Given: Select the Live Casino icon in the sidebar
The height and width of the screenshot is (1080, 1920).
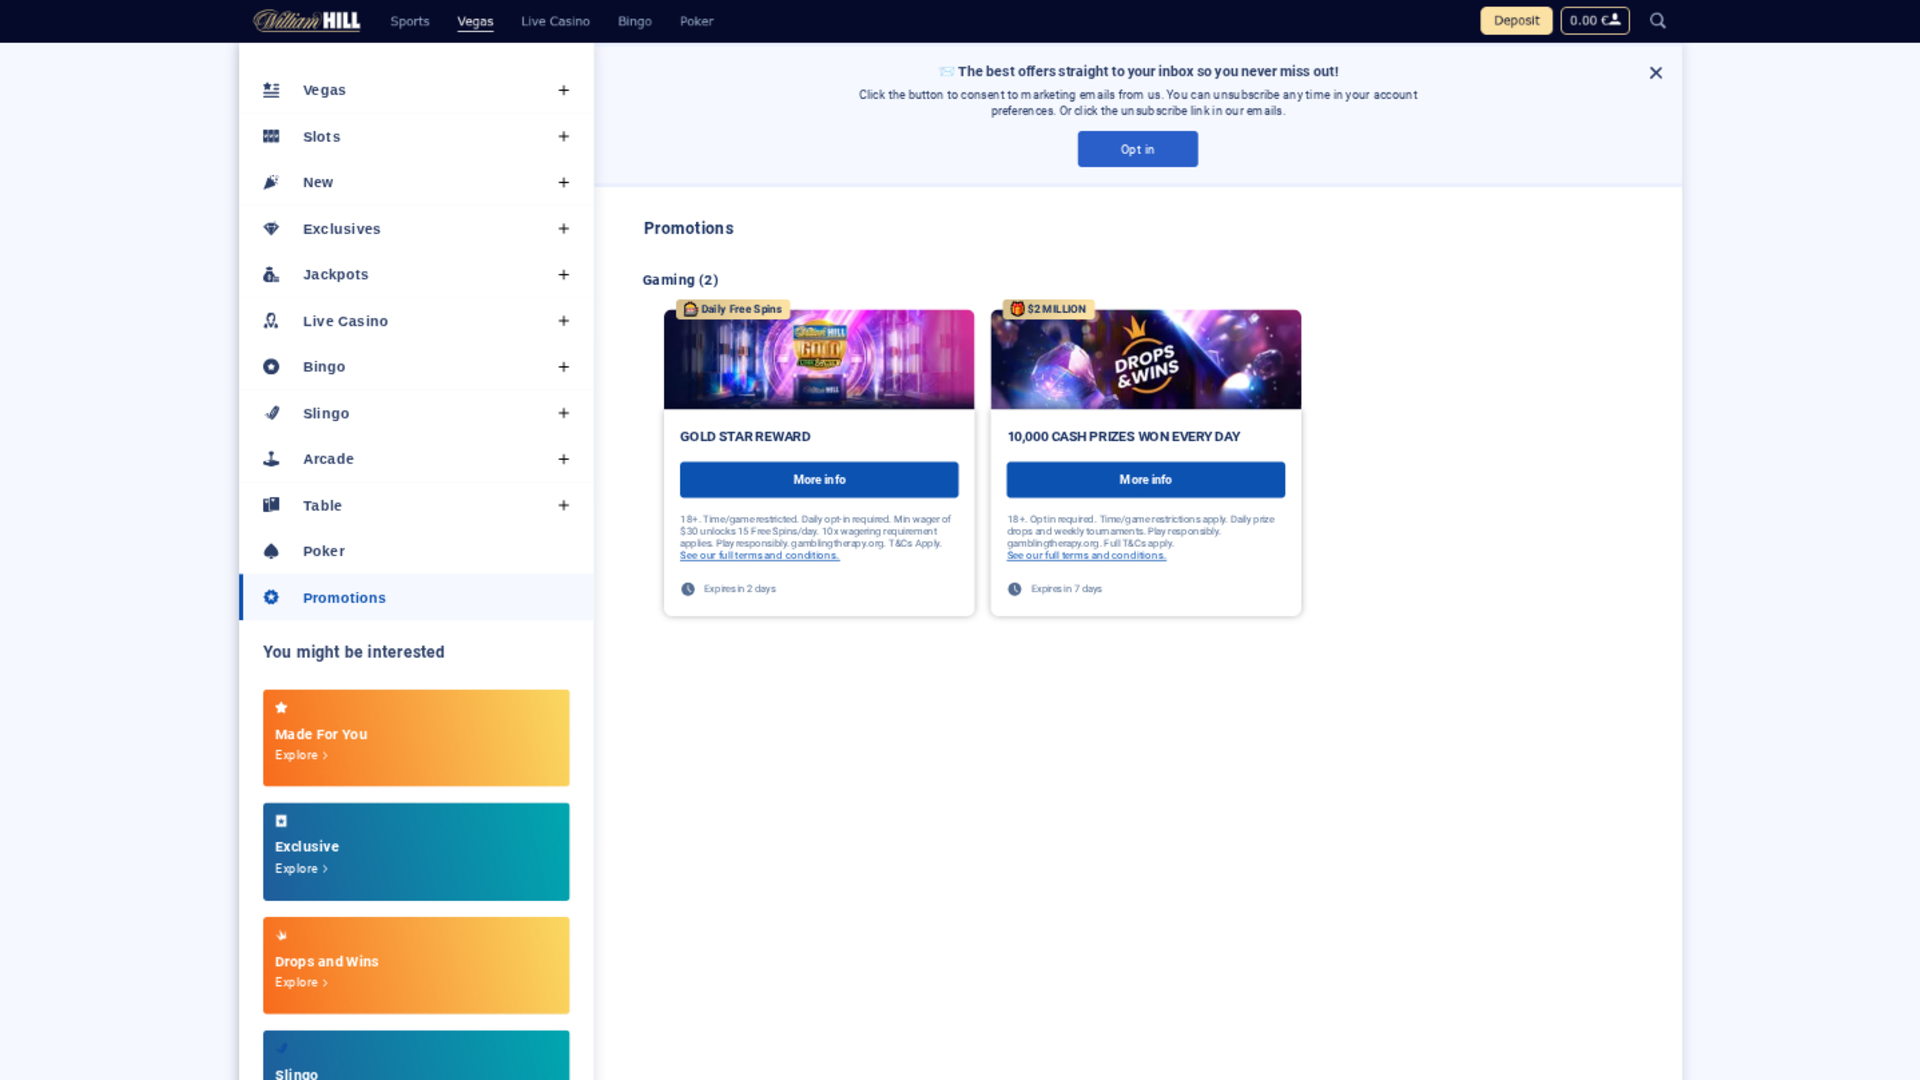Looking at the screenshot, I should coord(270,320).
